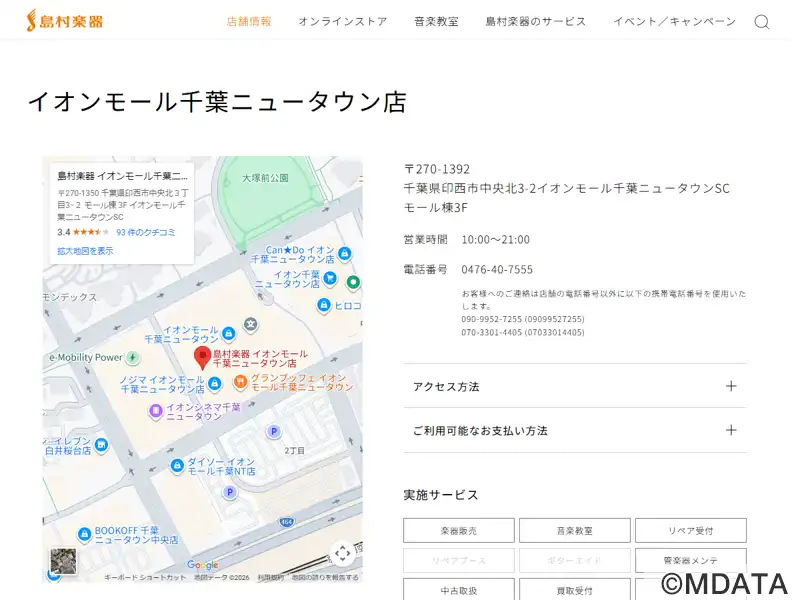Click 地図の誤りを報告する link
The height and width of the screenshot is (600, 800).
325,578
